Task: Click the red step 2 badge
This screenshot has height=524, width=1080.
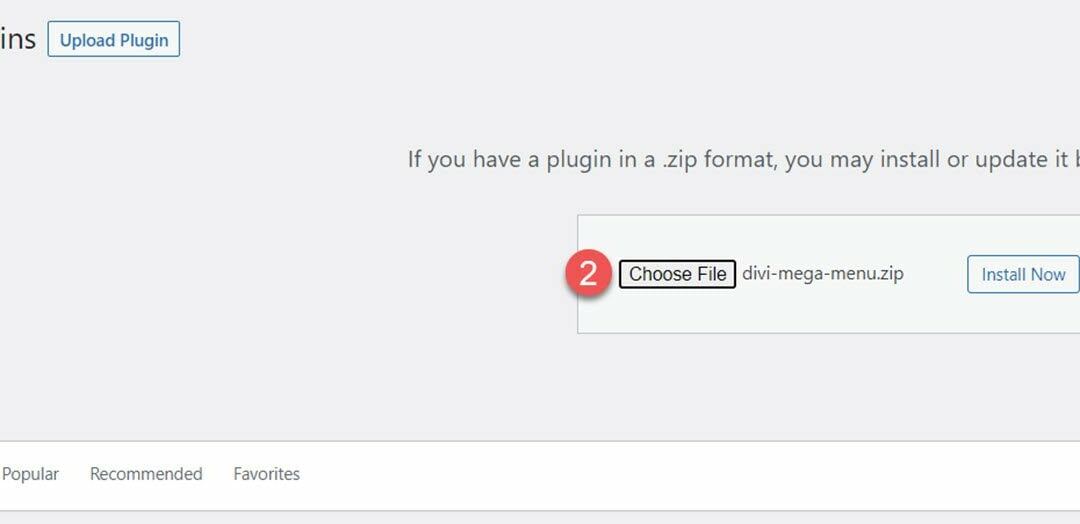Action: [589, 274]
